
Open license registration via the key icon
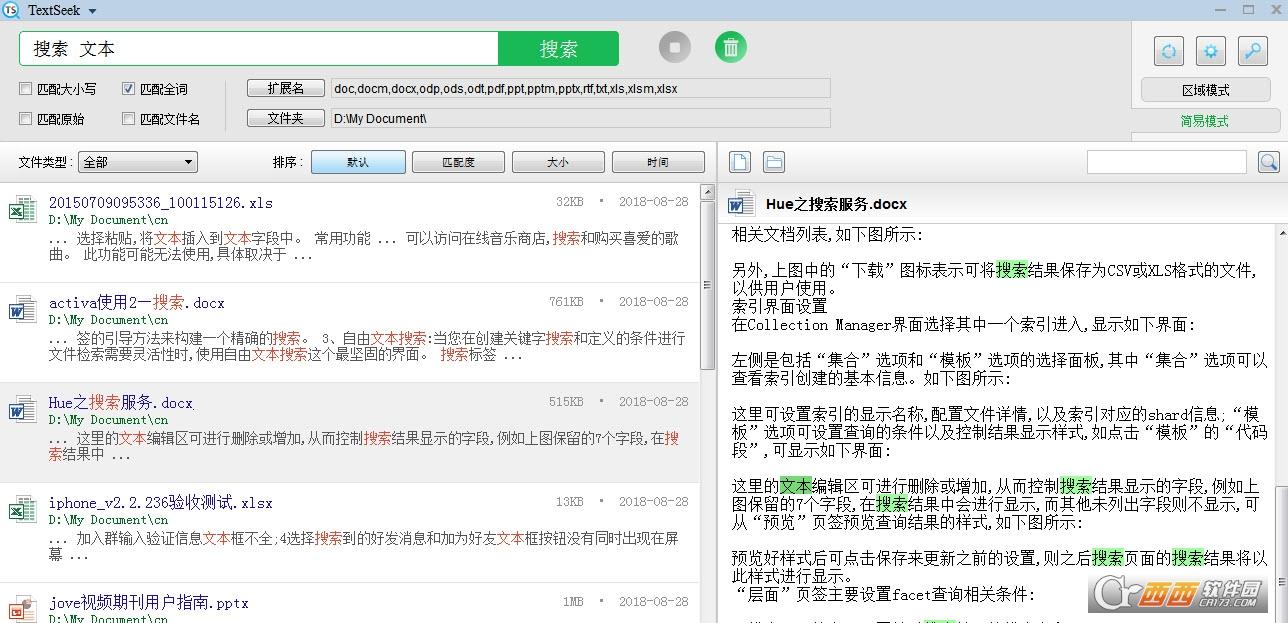pyautogui.click(x=1251, y=50)
